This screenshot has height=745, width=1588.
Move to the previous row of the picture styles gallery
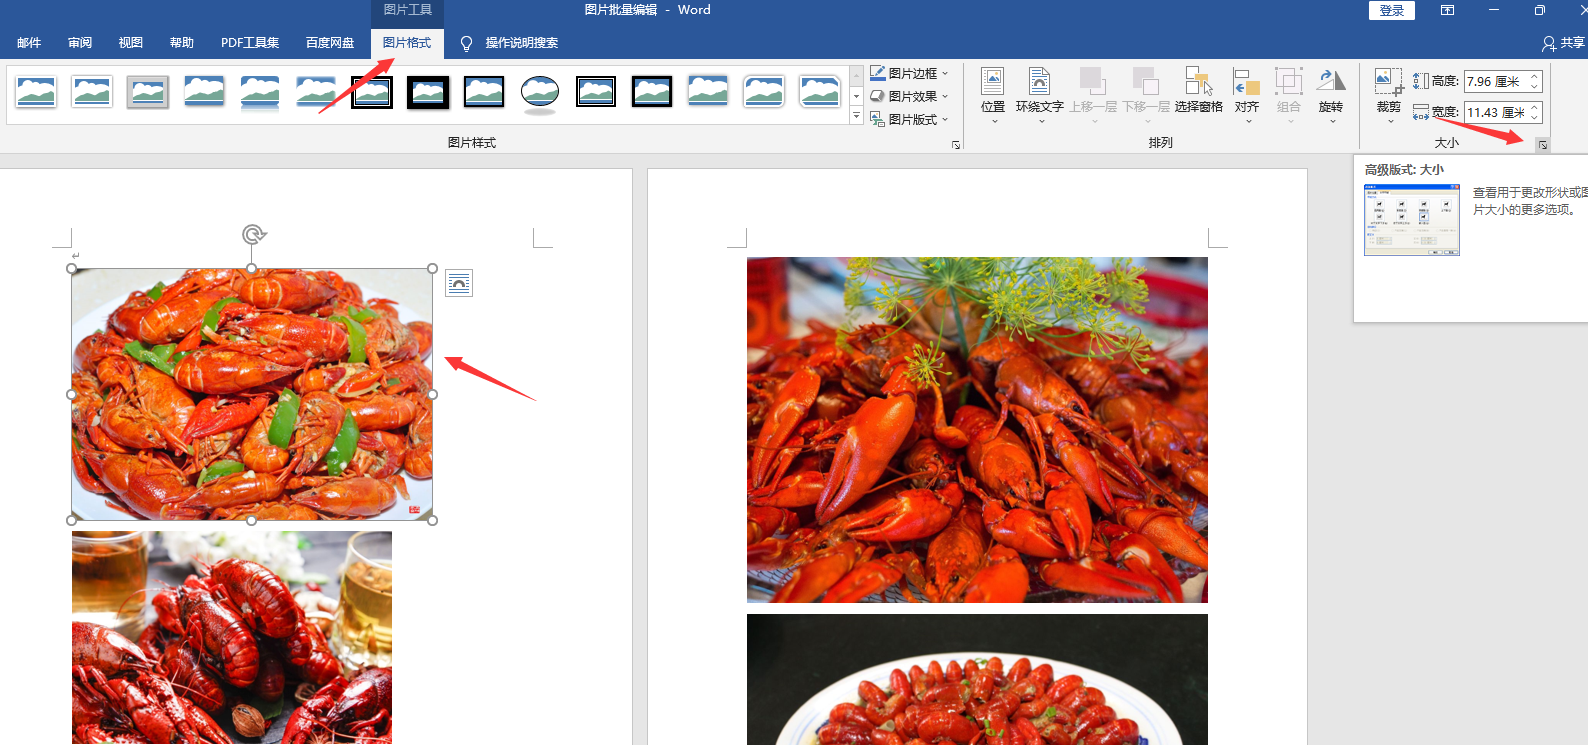856,76
